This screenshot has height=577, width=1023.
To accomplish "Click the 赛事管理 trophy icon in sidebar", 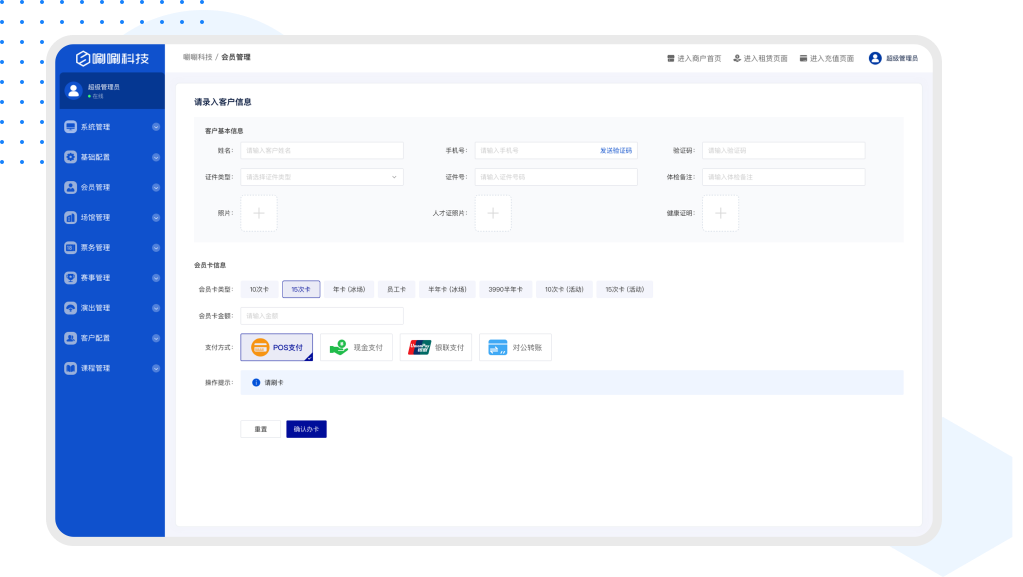I will (x=70, y=277).
